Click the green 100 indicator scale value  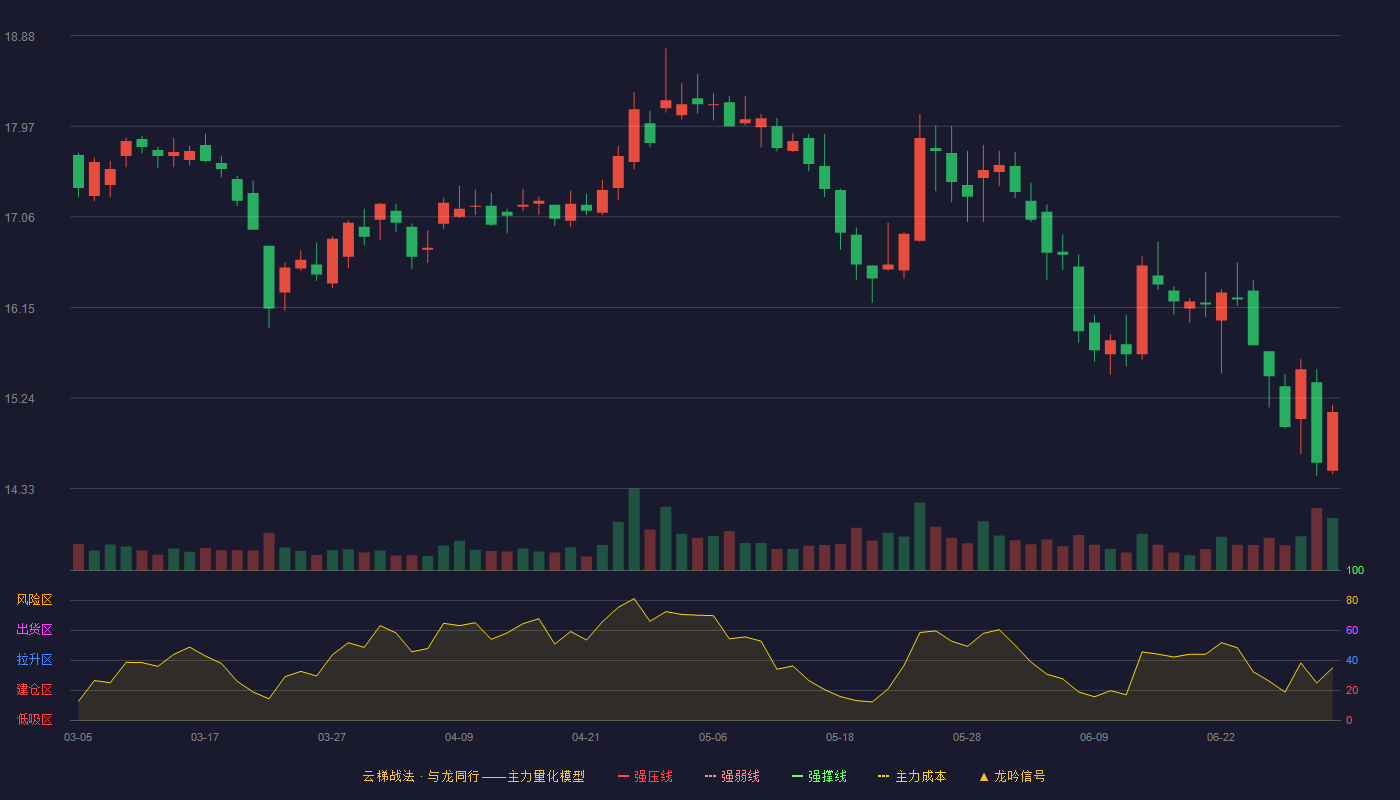[x=1355, y=570]
